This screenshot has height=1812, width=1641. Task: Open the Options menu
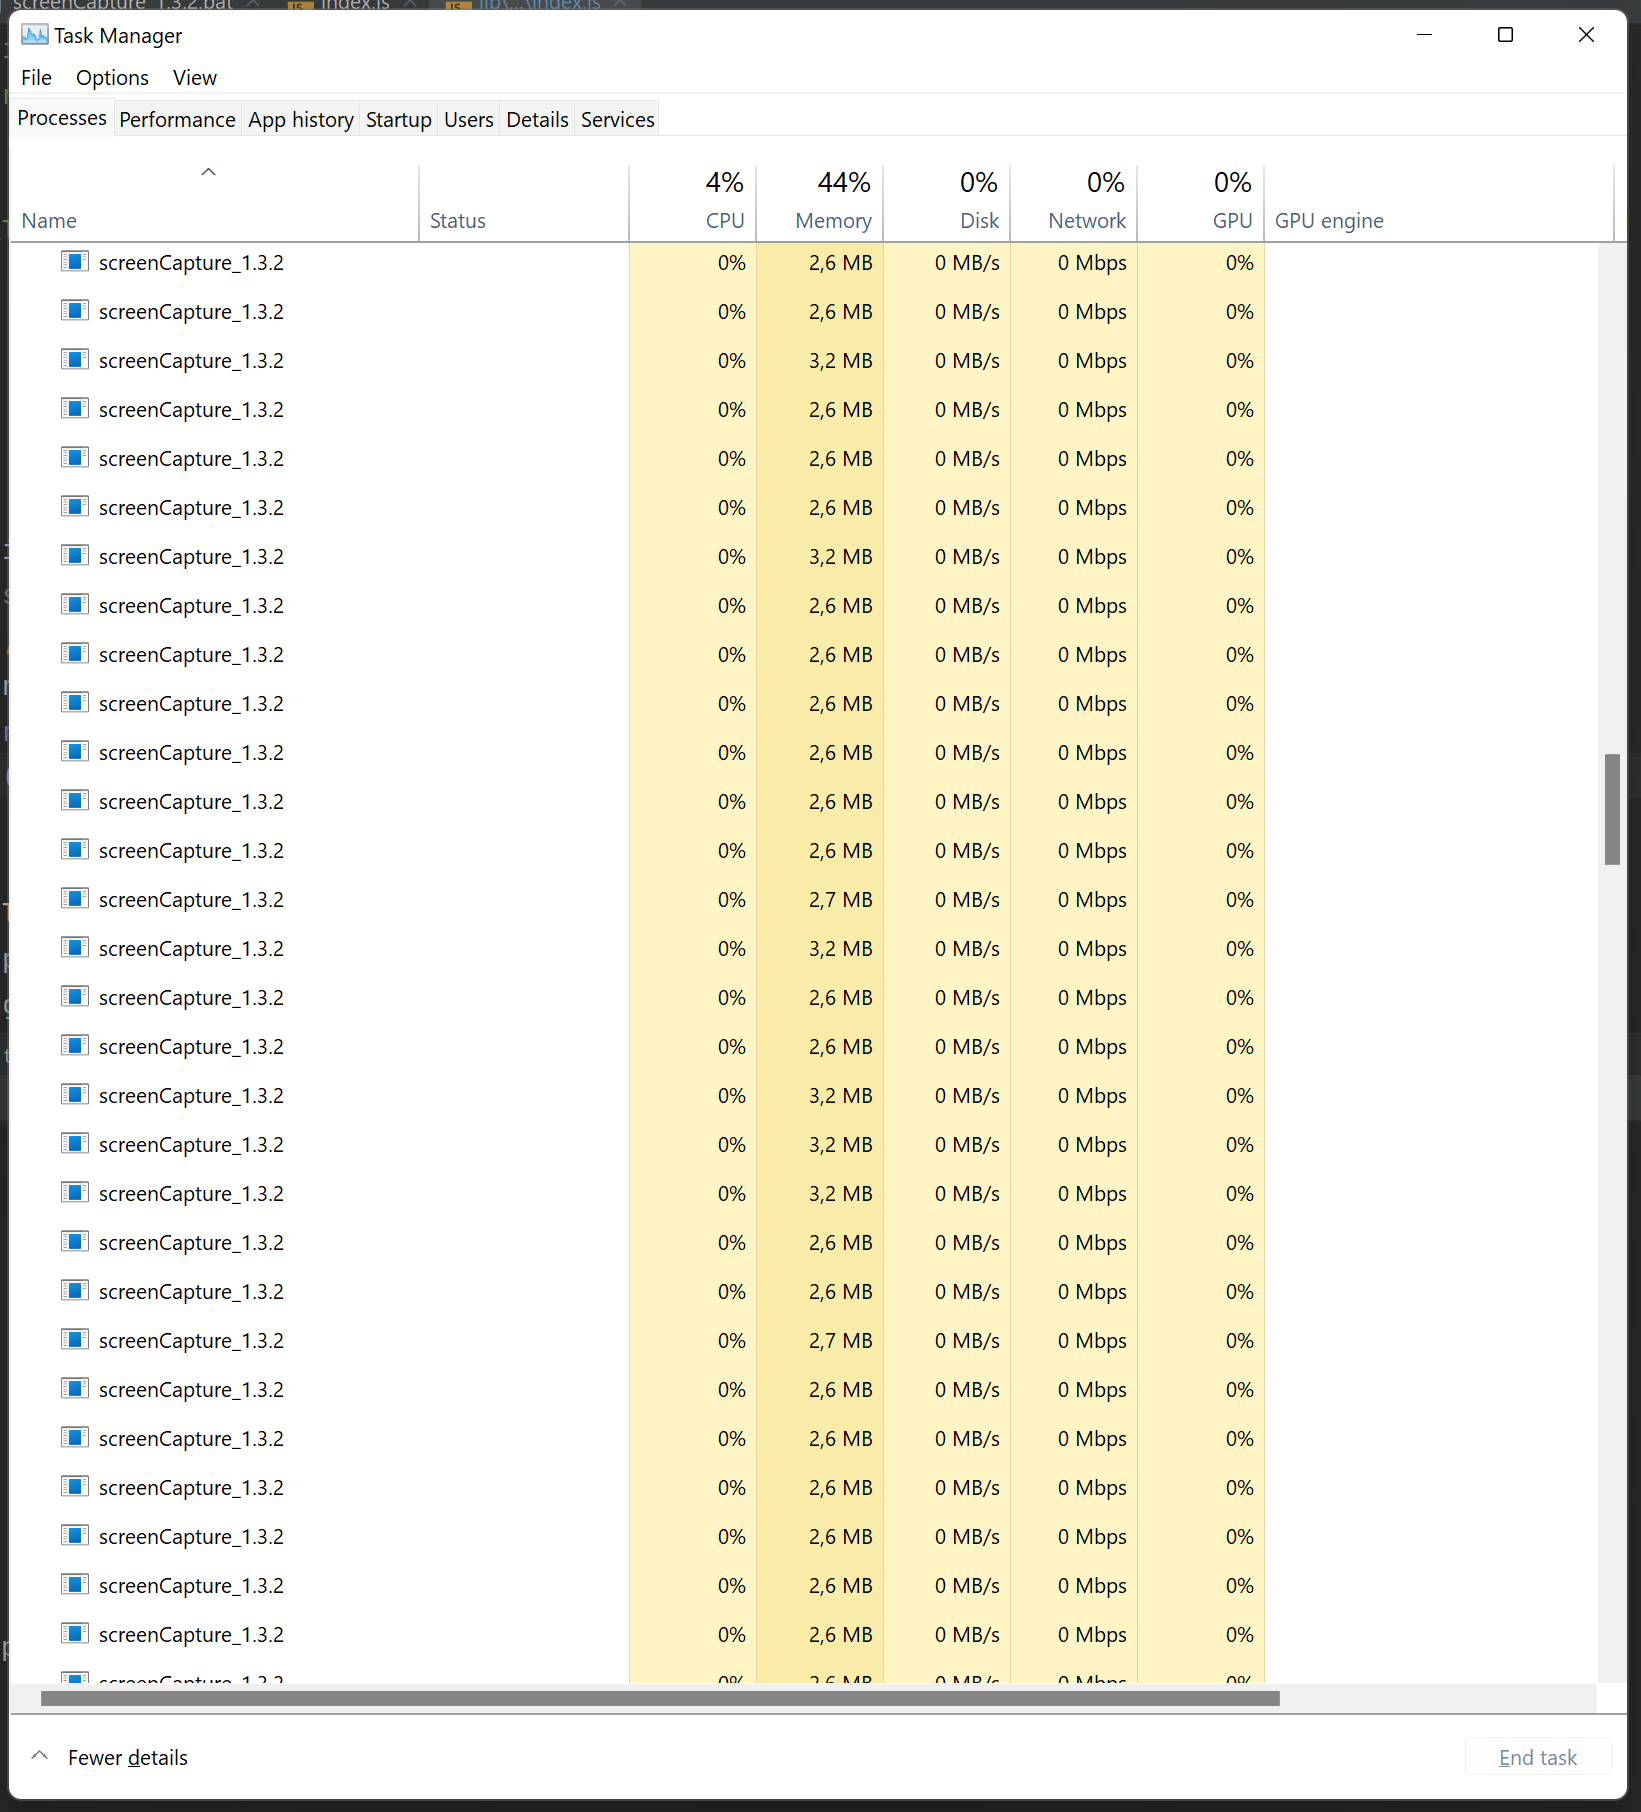[x=111, y=77]
